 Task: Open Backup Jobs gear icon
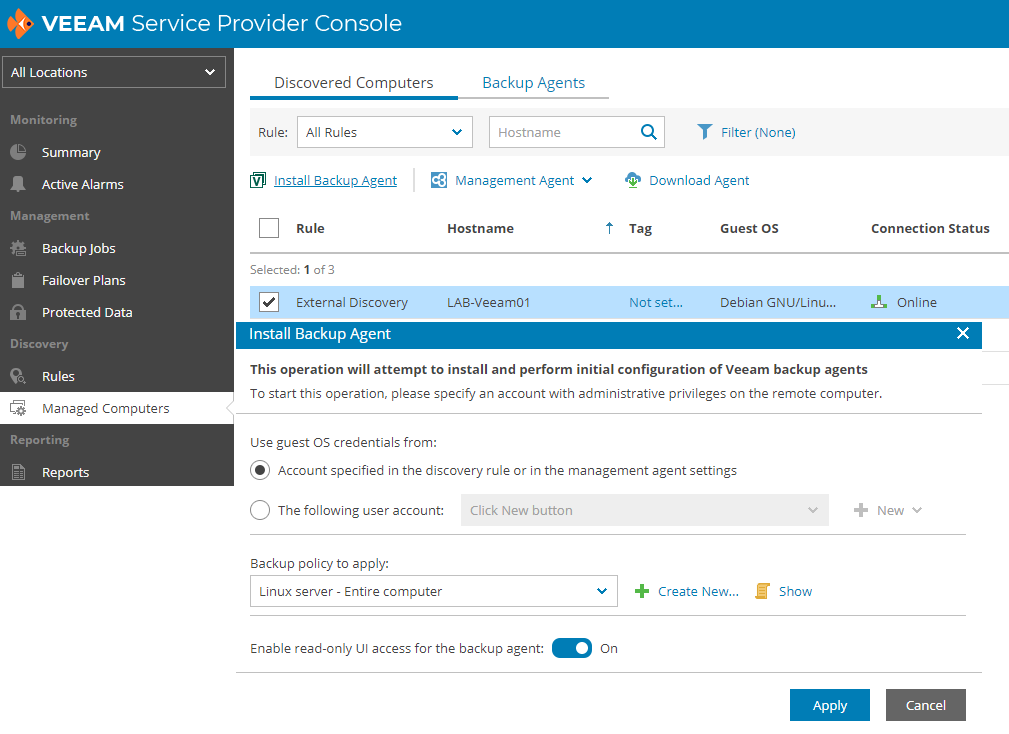click(18, 248)
